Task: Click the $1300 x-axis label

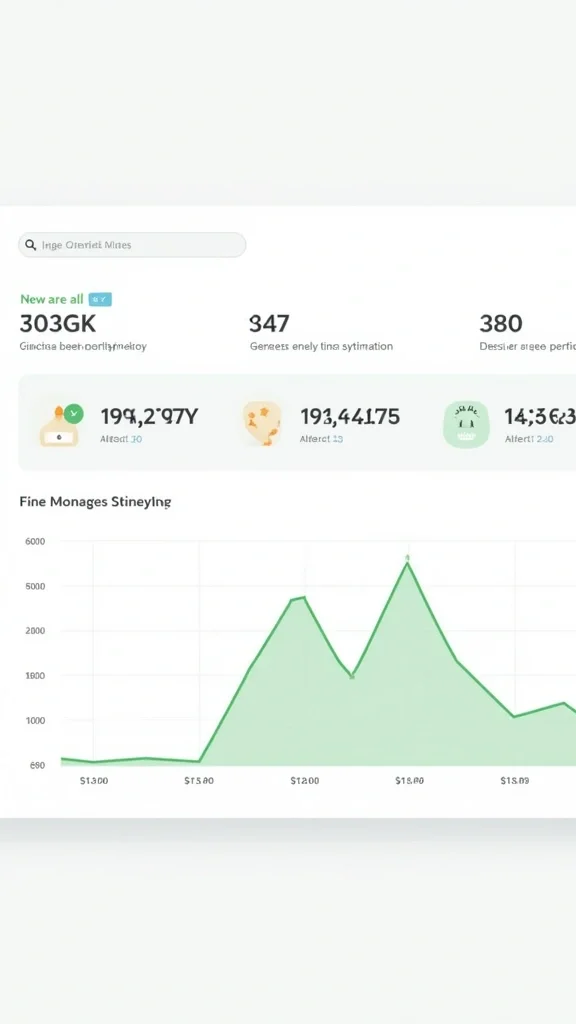Action: 94,780
